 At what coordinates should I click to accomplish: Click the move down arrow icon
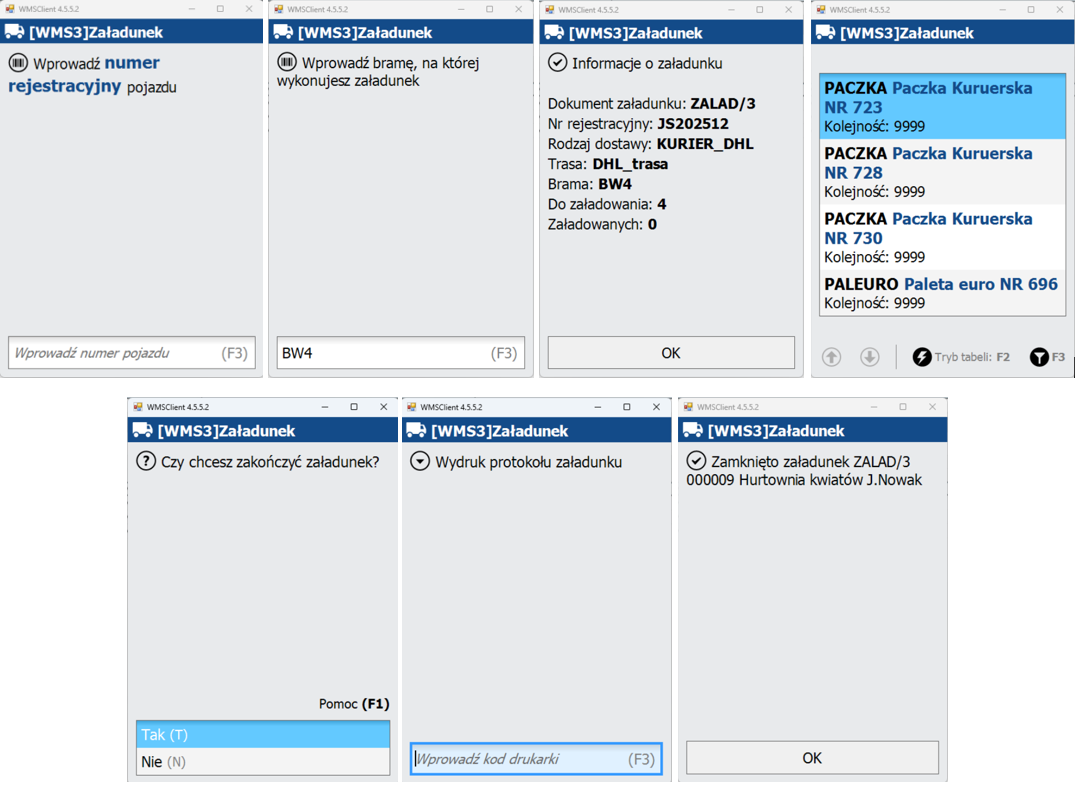(870, 357)
